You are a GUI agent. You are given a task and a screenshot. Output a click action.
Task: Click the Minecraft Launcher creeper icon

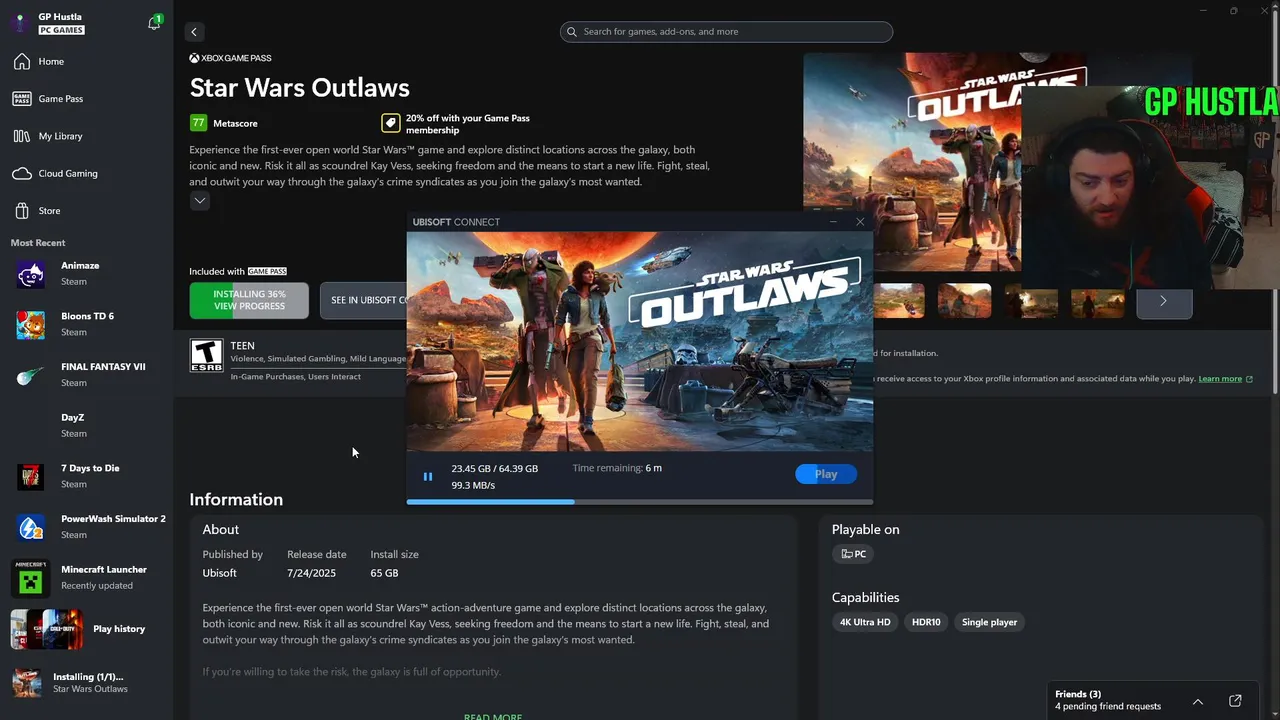(30, 577)
